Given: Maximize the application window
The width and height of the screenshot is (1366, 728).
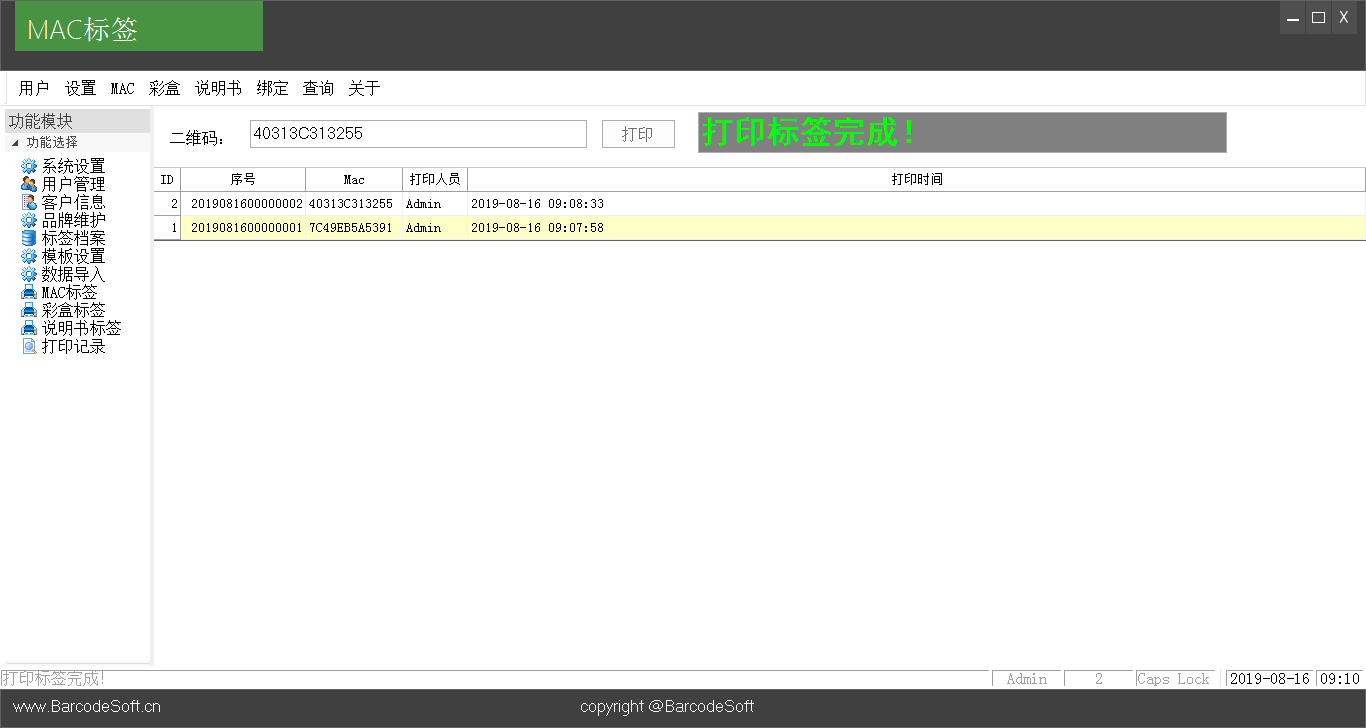Looking at the screenshot, I should (x=1319, y=18).
